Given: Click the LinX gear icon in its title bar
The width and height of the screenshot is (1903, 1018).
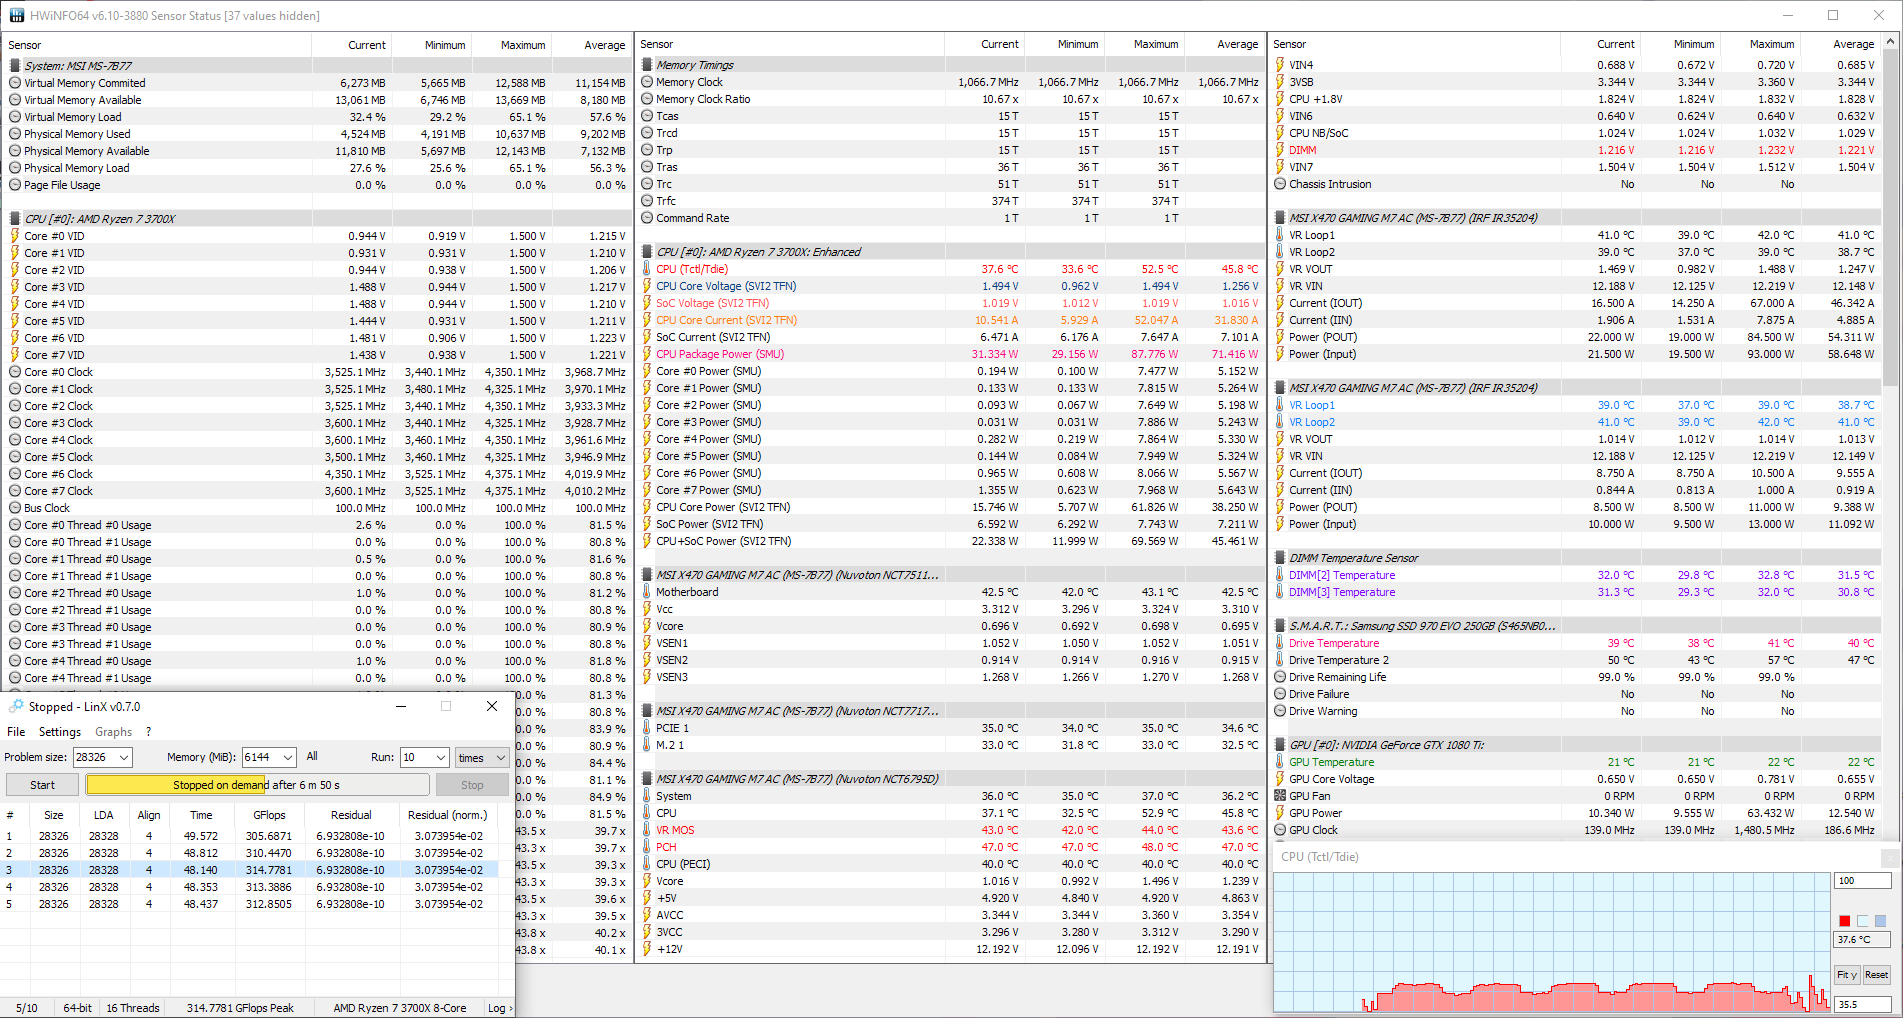Looking at the screenshot, I should (x=16, y=706).
